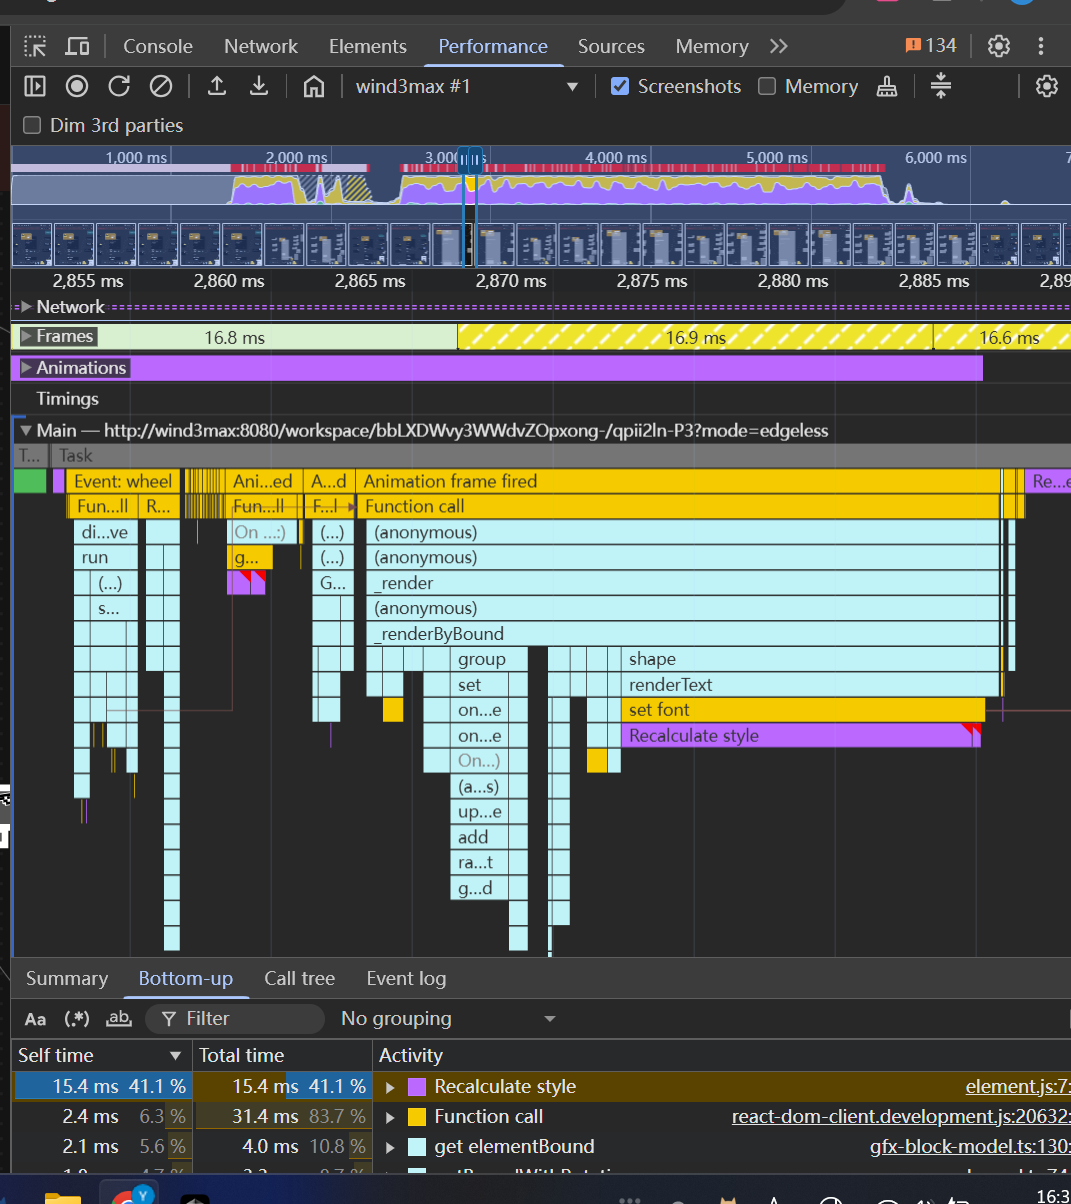This screenshot has height=1204, width=1071.
Task: Start recording with the record button
Action: tap(77, 86)
